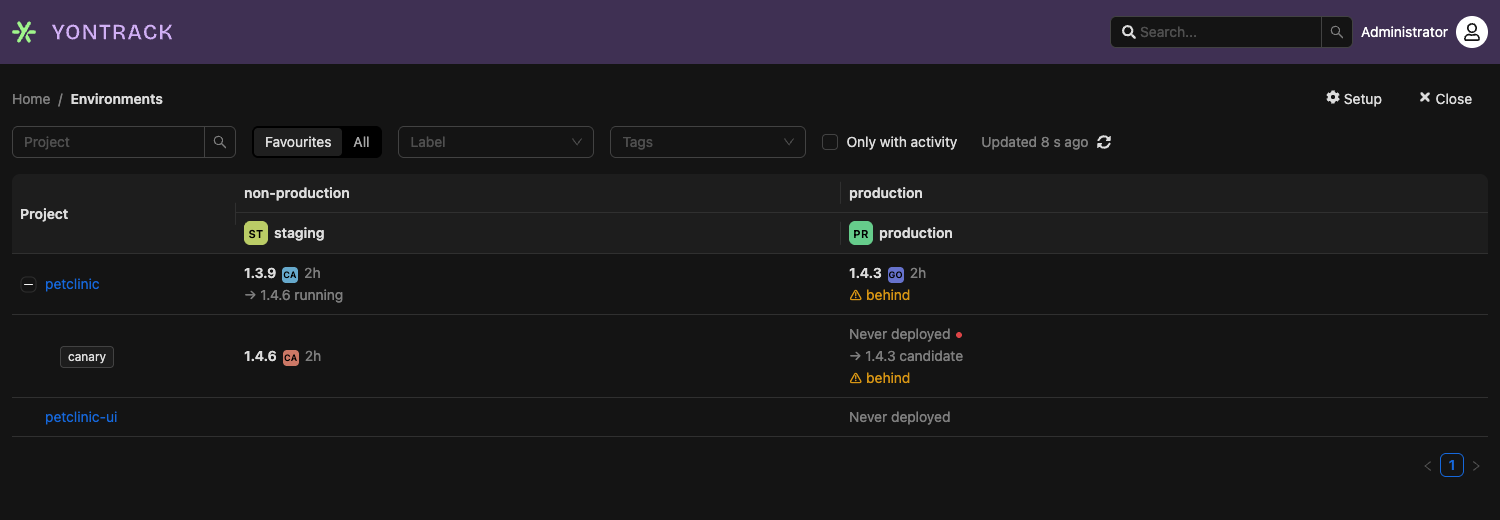The height and width of the screenshot is (520, 1500).
Task: Focus the Project filter input field
Action: 109,142
